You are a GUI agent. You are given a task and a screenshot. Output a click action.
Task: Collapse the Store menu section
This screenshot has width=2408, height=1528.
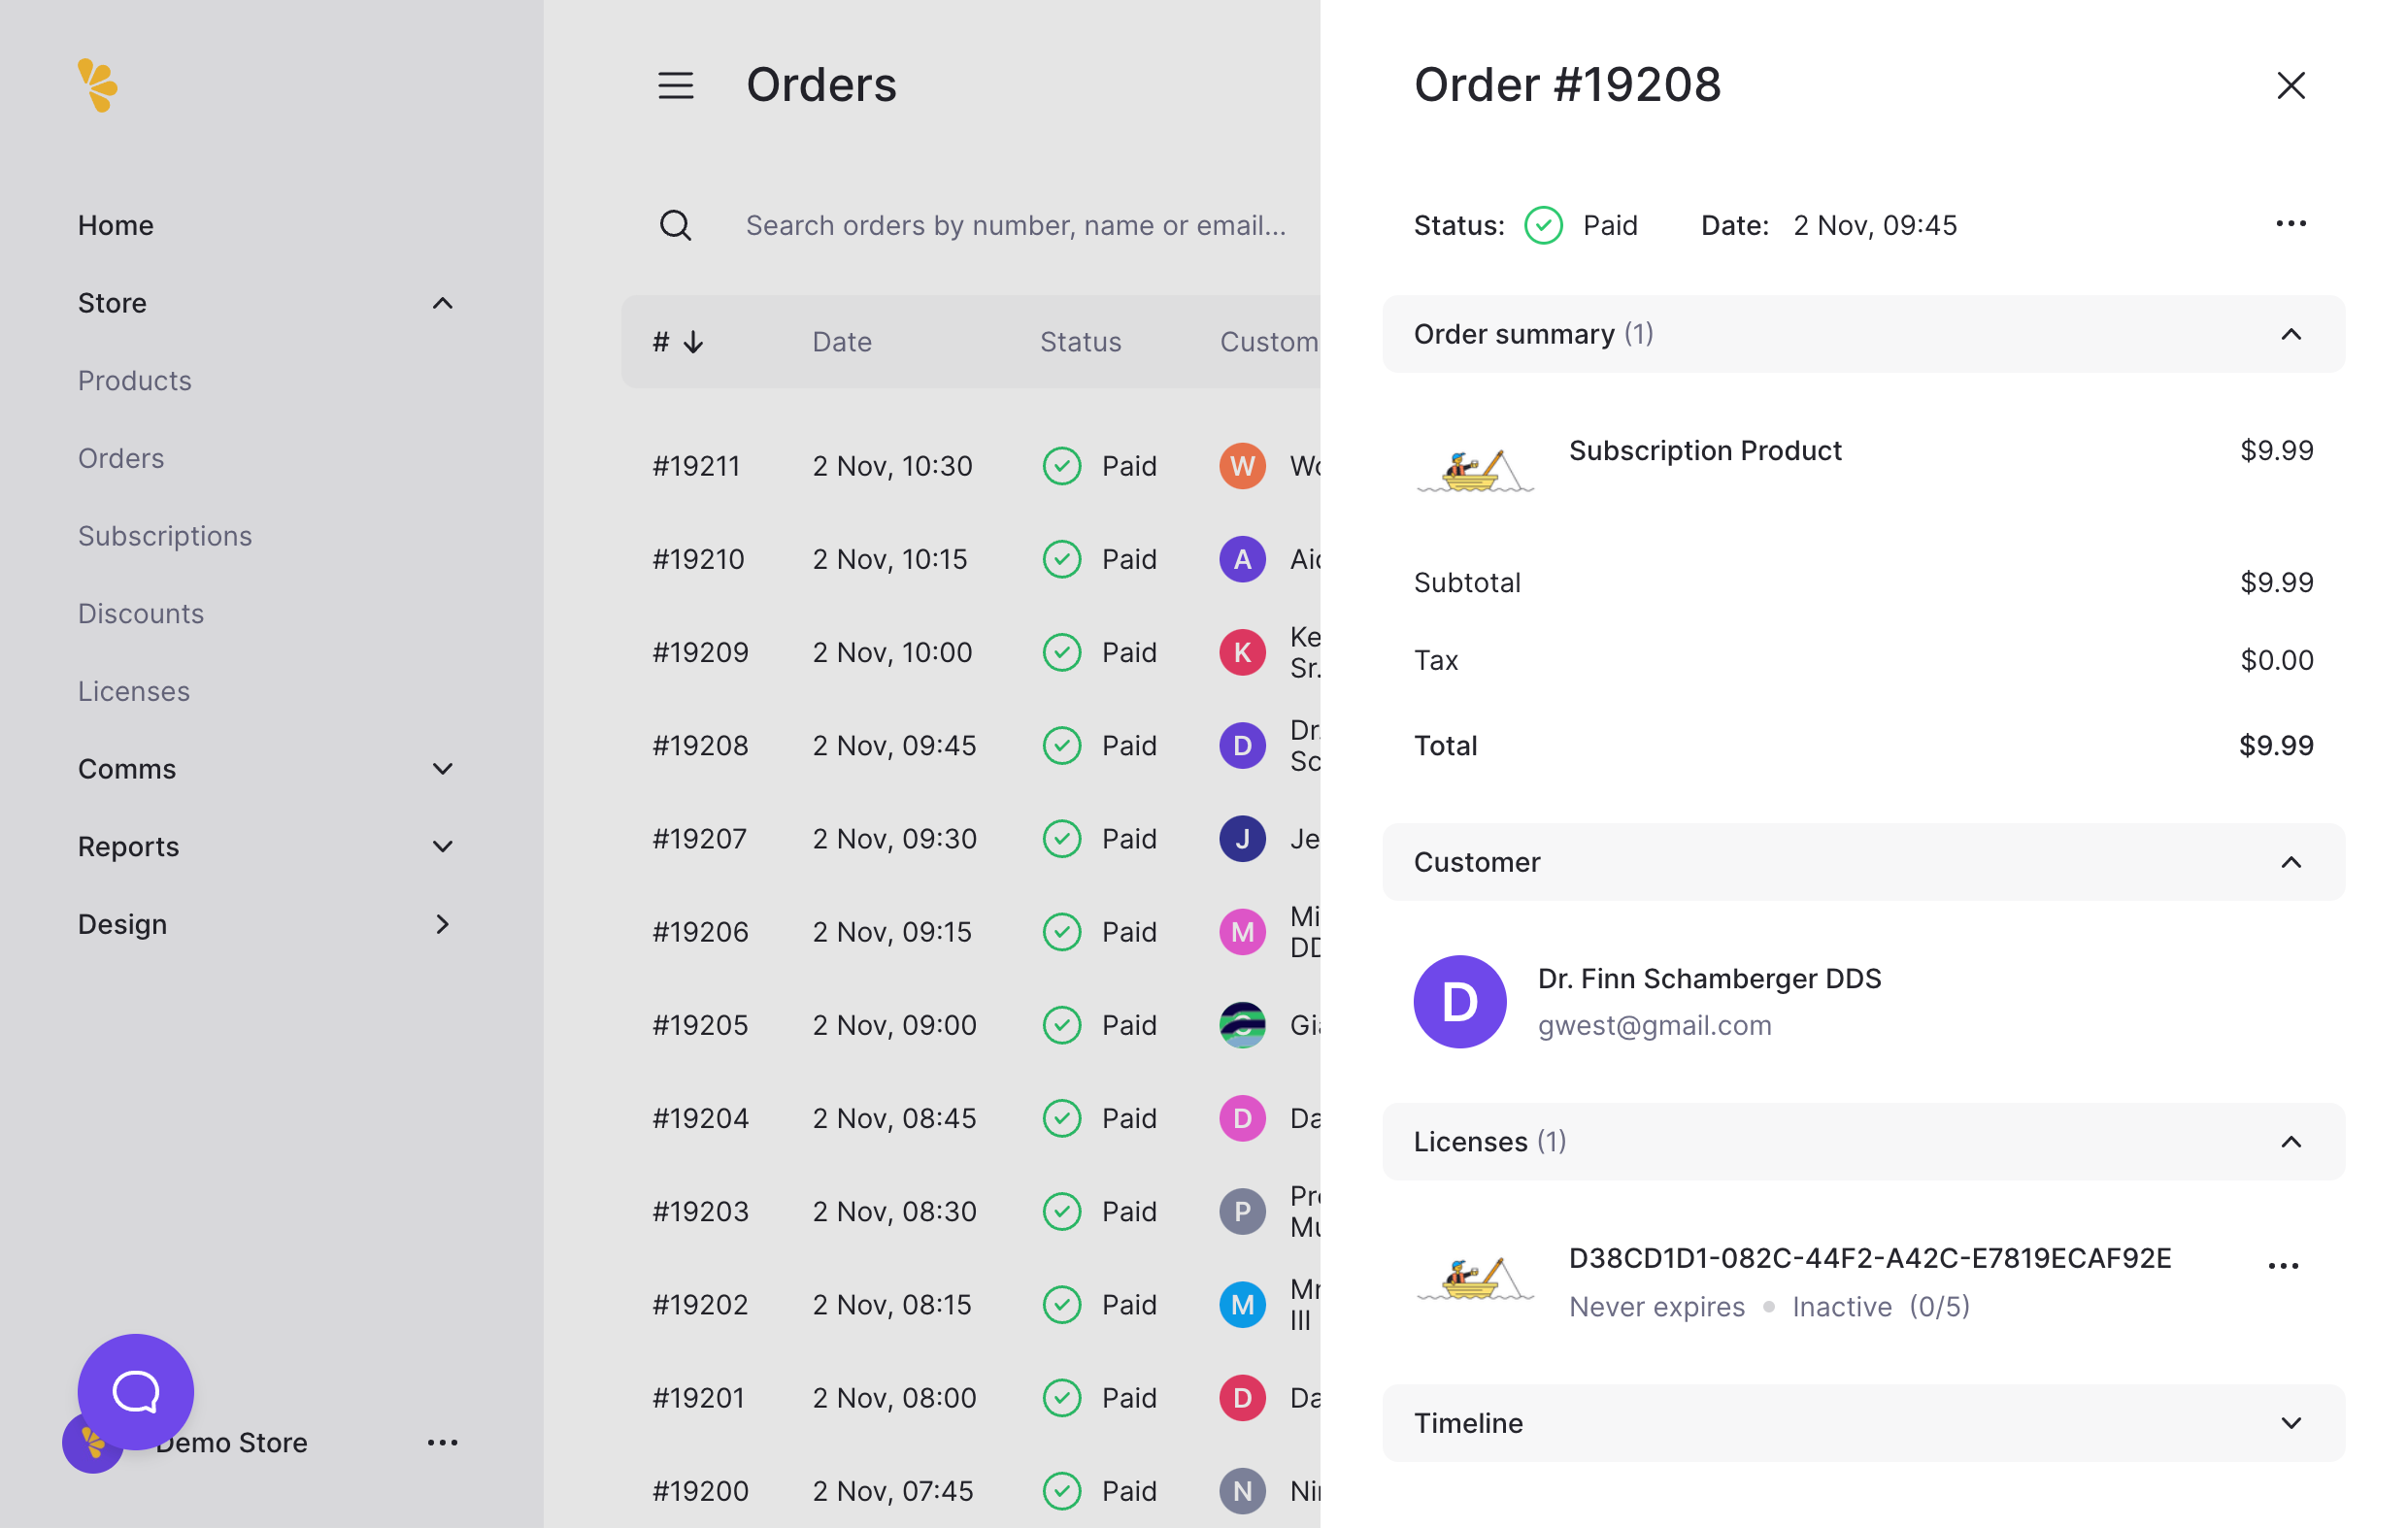442,303
